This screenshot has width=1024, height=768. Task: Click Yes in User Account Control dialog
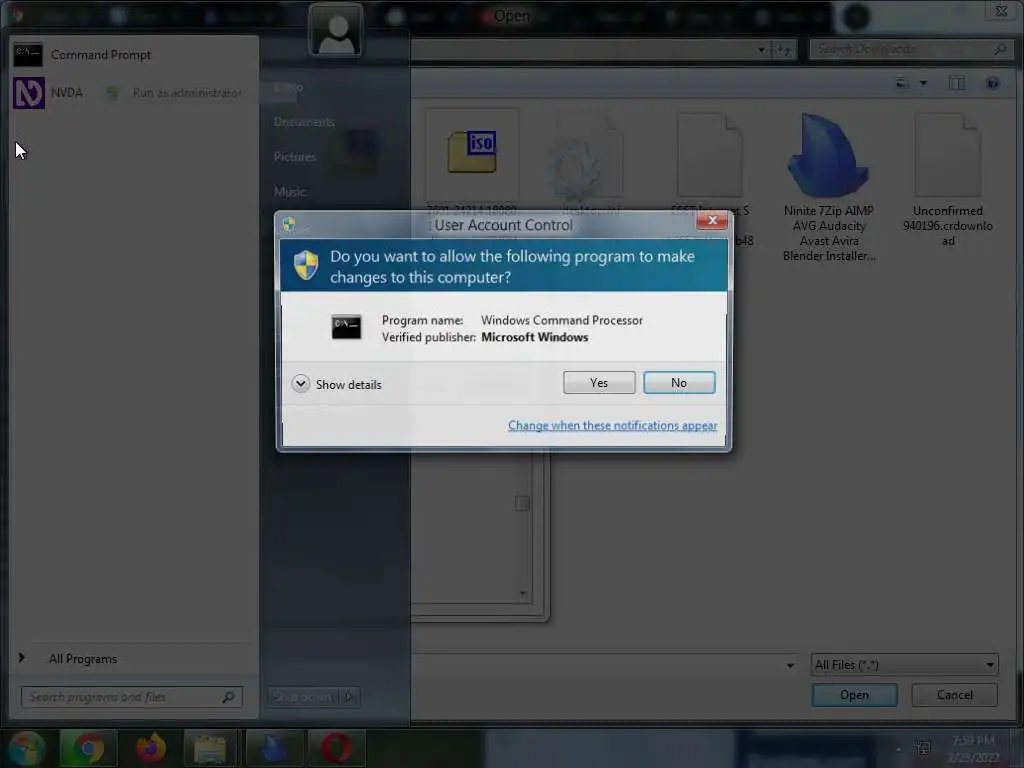click(599, 383)
